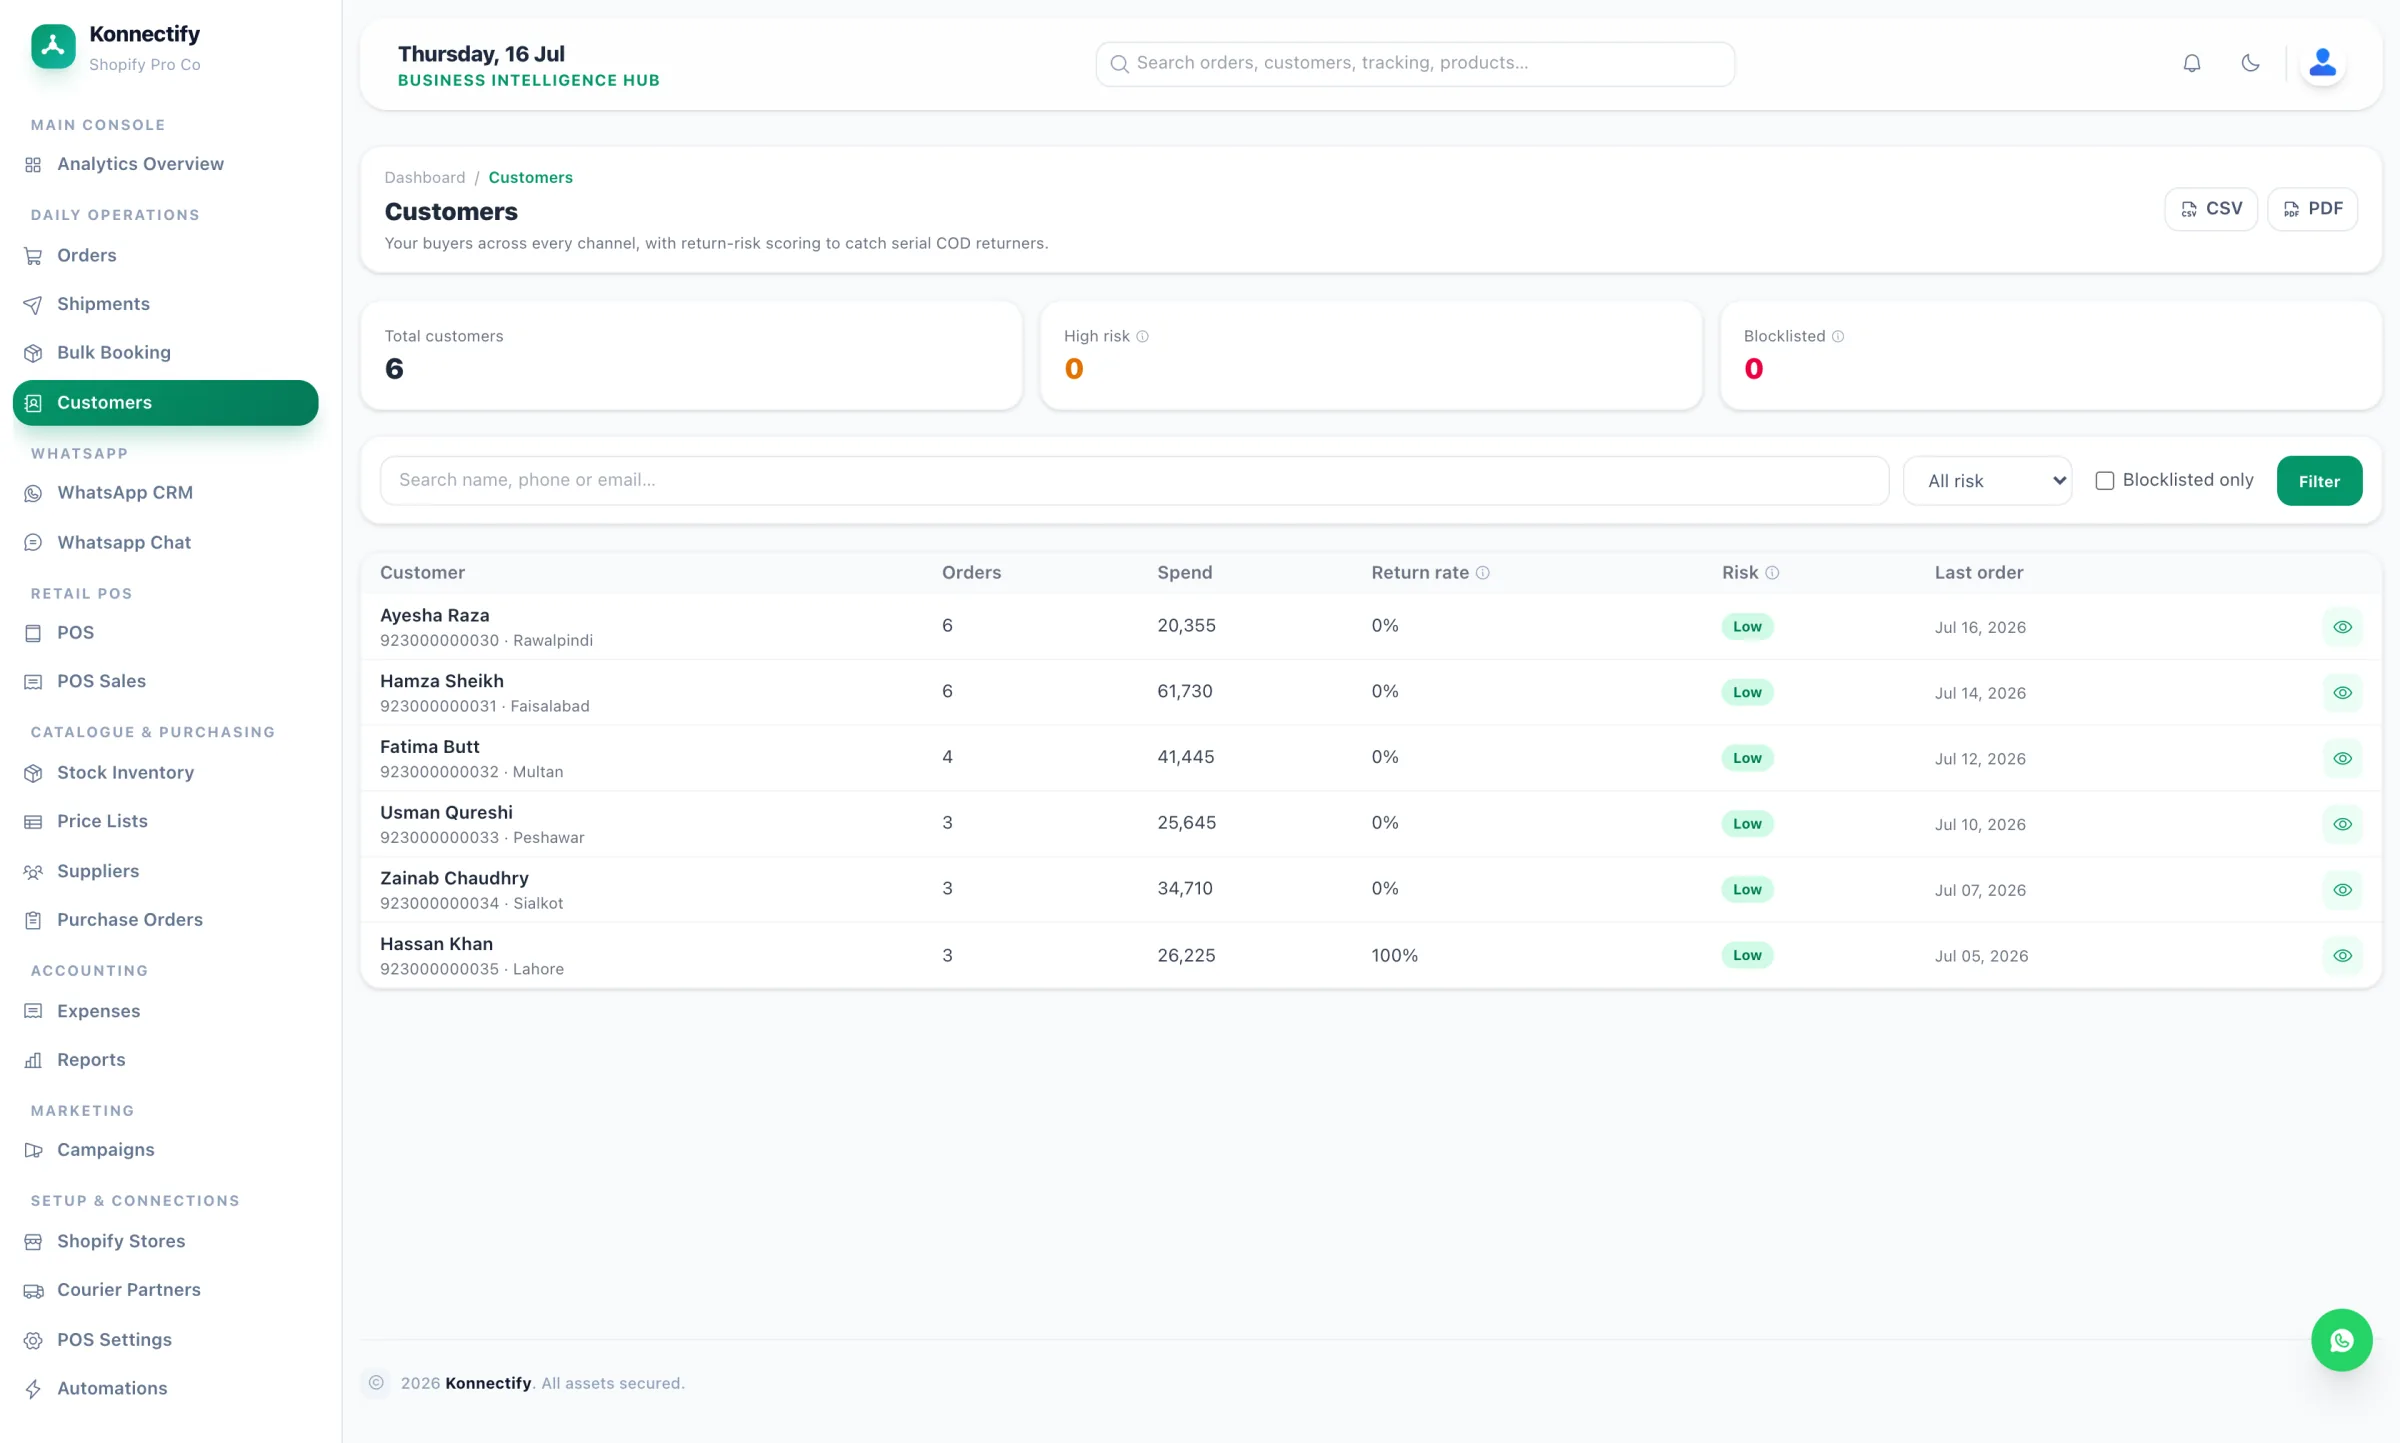Screen dimensions: 2400x1443
Task: Open the floating WhatsApp chat button
Action: [x=2341, y=1339]
